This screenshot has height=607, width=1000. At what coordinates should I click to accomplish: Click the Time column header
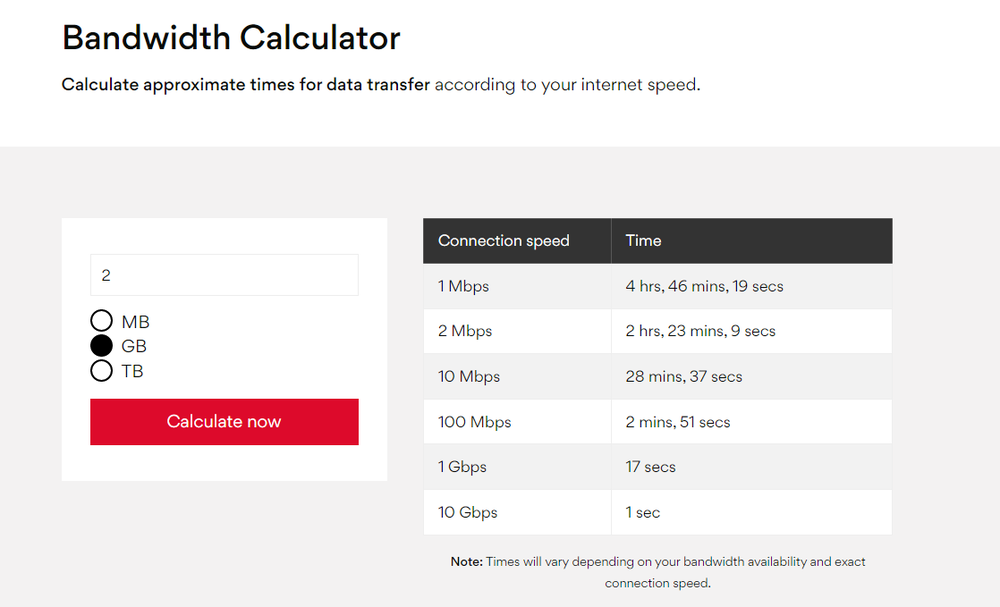[644, 241]
